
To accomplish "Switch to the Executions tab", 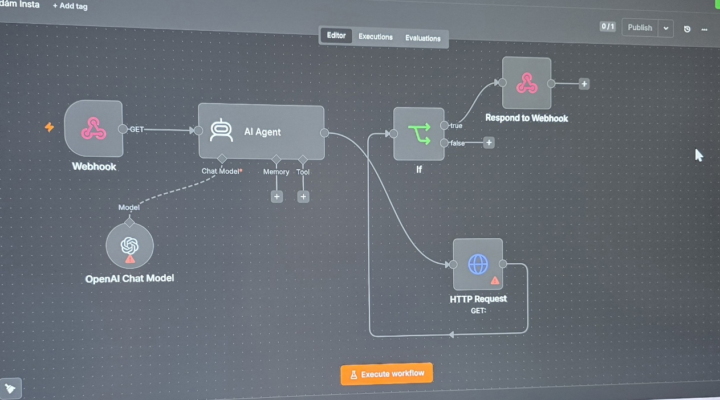I will click(376, 37).
